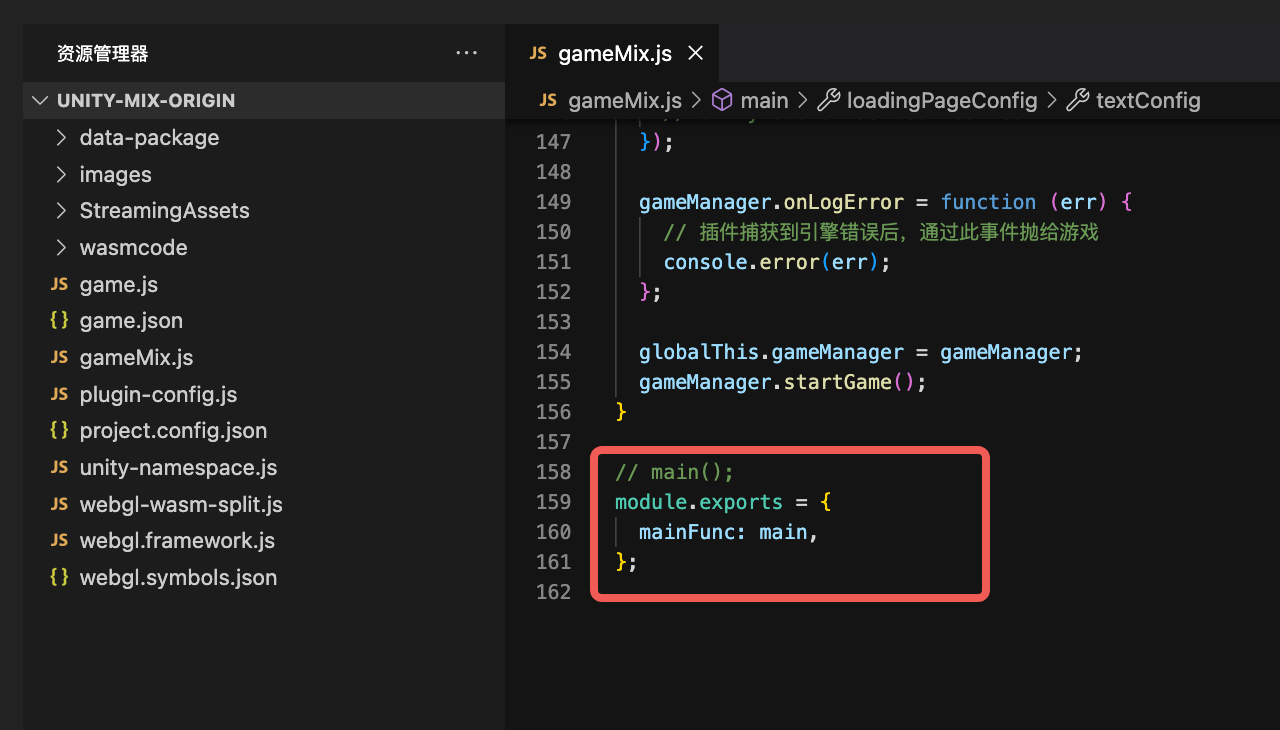Click the cube icon before main breadcrumb
The width and height of the screenshot is (1280, 730).
721,100
